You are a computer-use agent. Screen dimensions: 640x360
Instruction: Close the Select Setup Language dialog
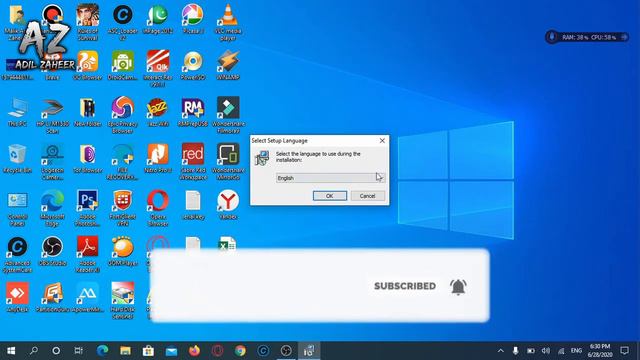tap(382, 140)
